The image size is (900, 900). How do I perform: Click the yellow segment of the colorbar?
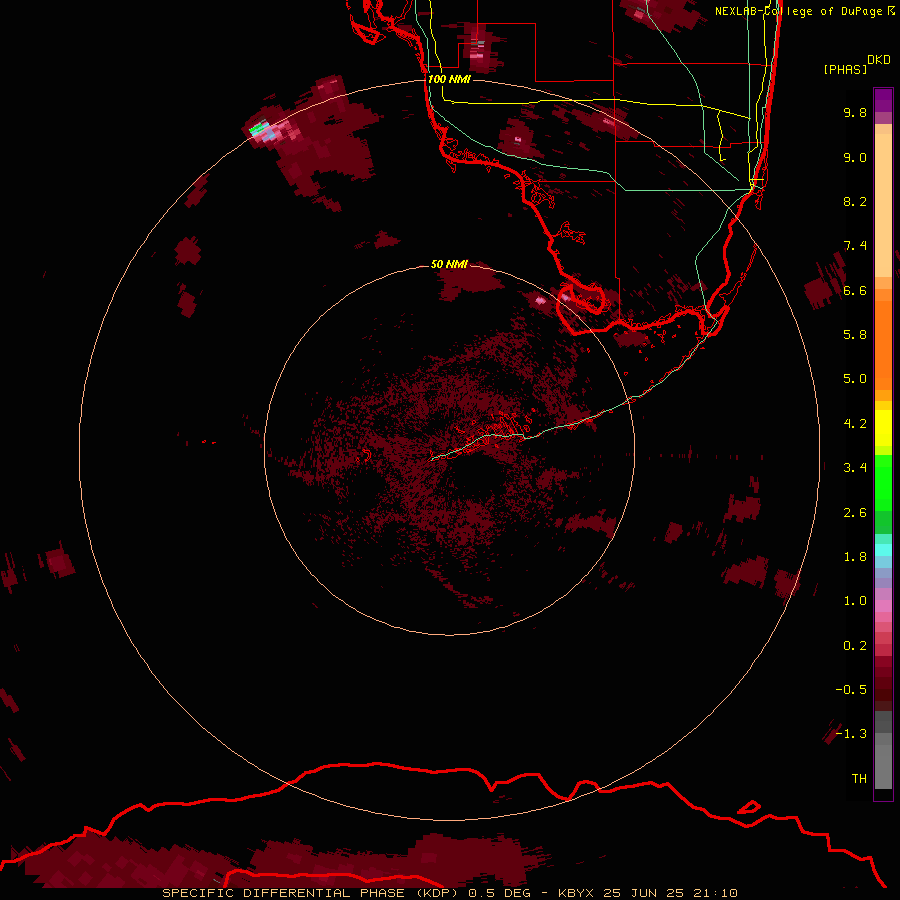click(x=883, y=428)
